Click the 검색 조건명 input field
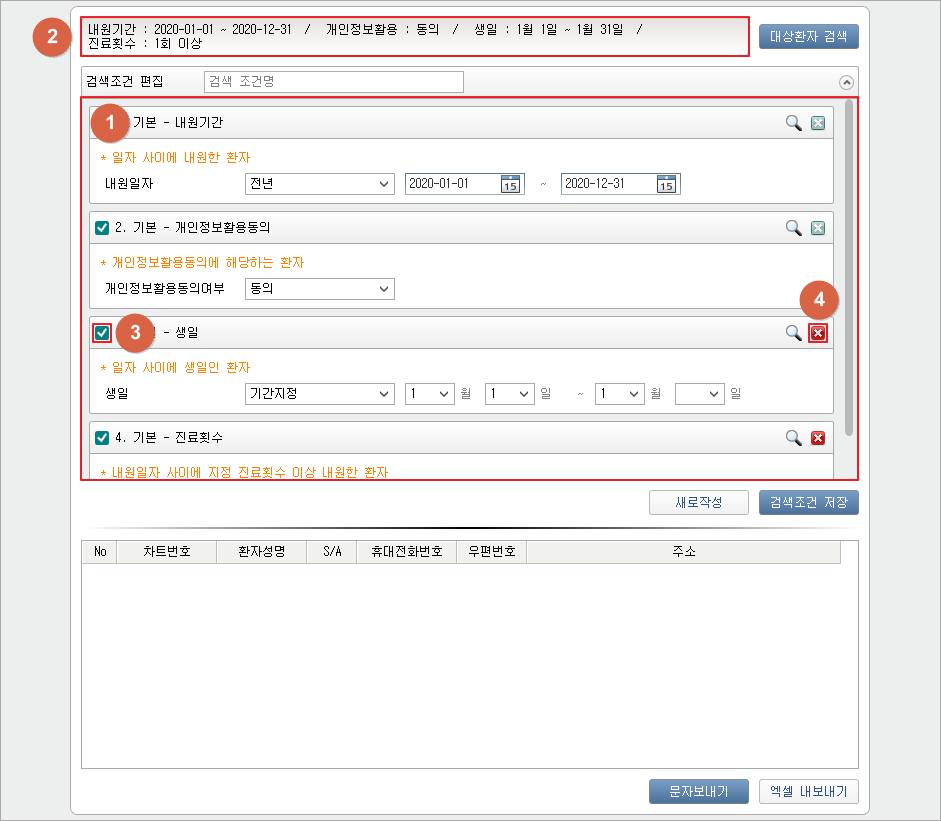Viewport: 941px width, 821px height. point(334,82)
